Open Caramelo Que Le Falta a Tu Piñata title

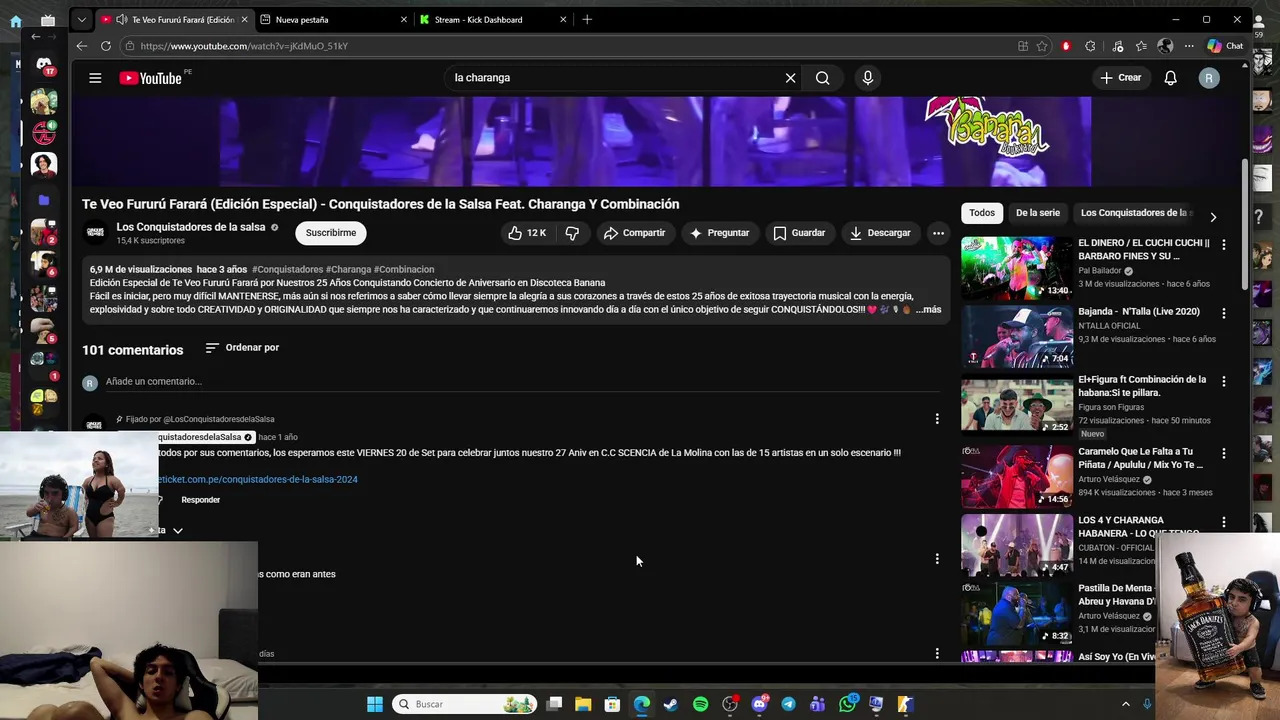coord(1141,458)
